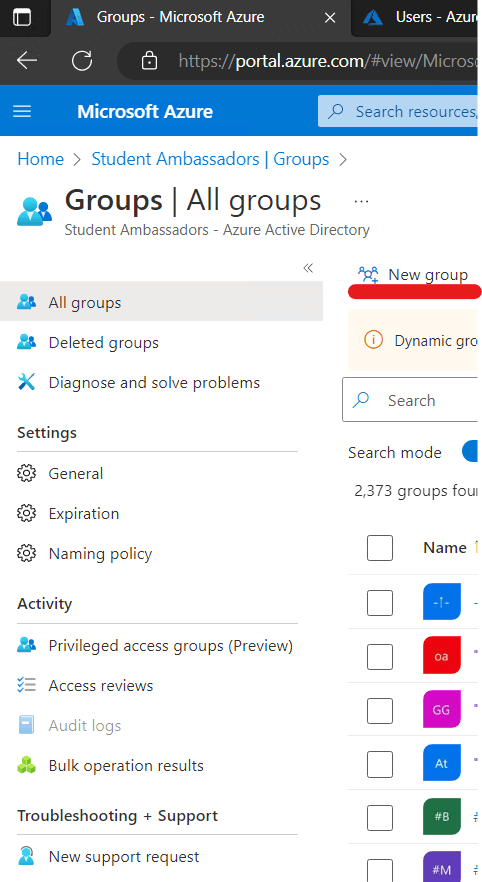Focus the Search resources box
The height and width of the screenshot is (882, 482).
tap(398, 111)
